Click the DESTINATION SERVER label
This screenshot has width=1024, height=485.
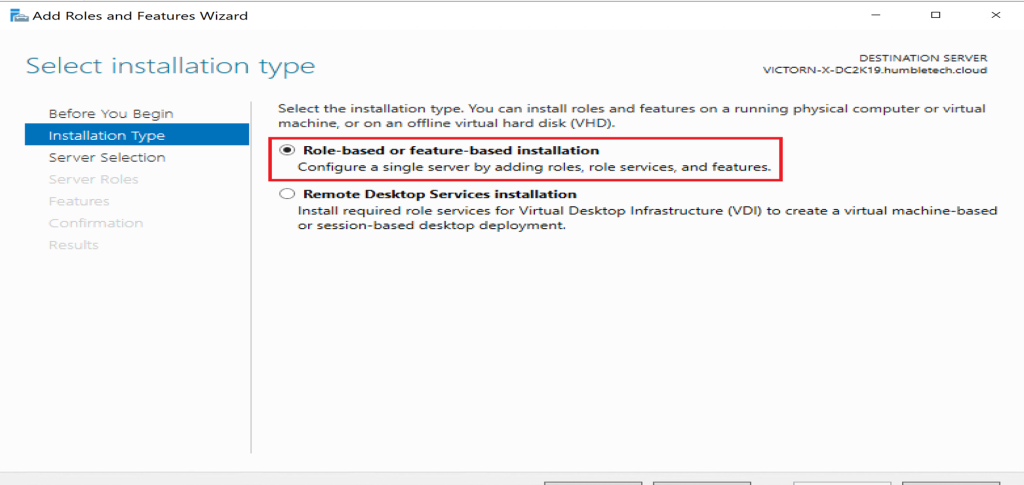923,58
